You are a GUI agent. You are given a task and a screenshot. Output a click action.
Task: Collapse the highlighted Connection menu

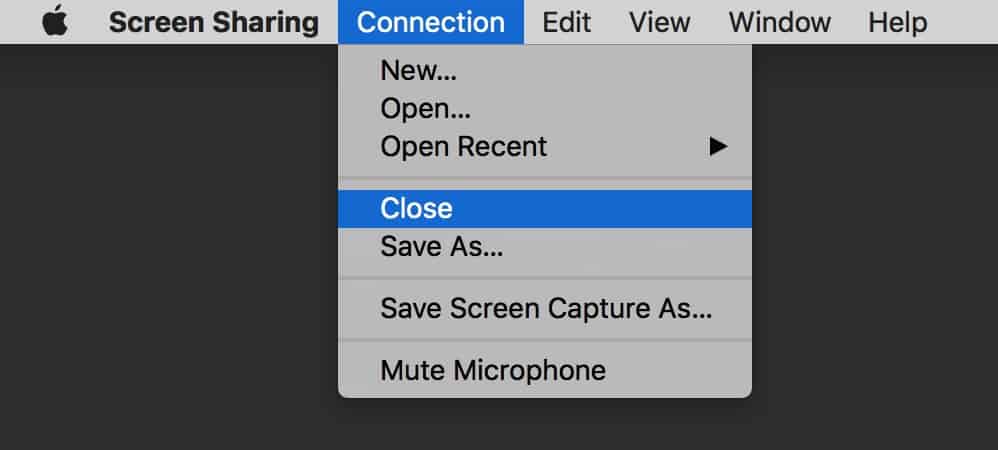click(x=430, y=22)
